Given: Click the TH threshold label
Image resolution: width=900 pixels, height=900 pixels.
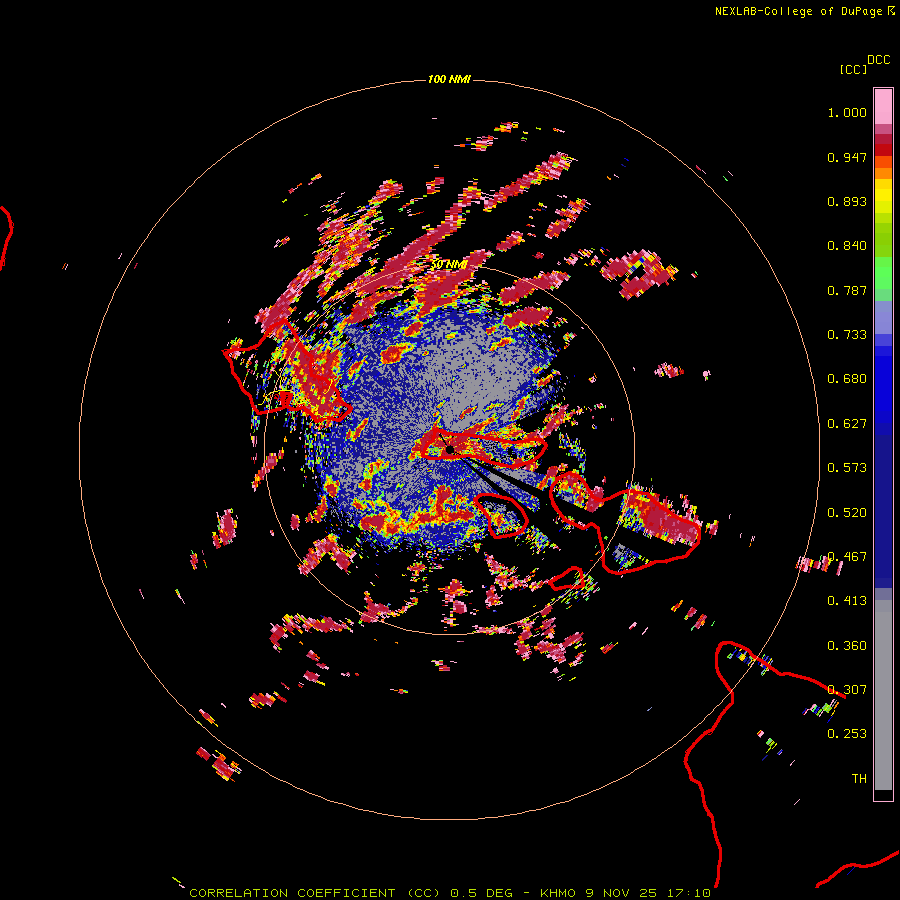Looking at the screenshot, I should coord(859,779).
